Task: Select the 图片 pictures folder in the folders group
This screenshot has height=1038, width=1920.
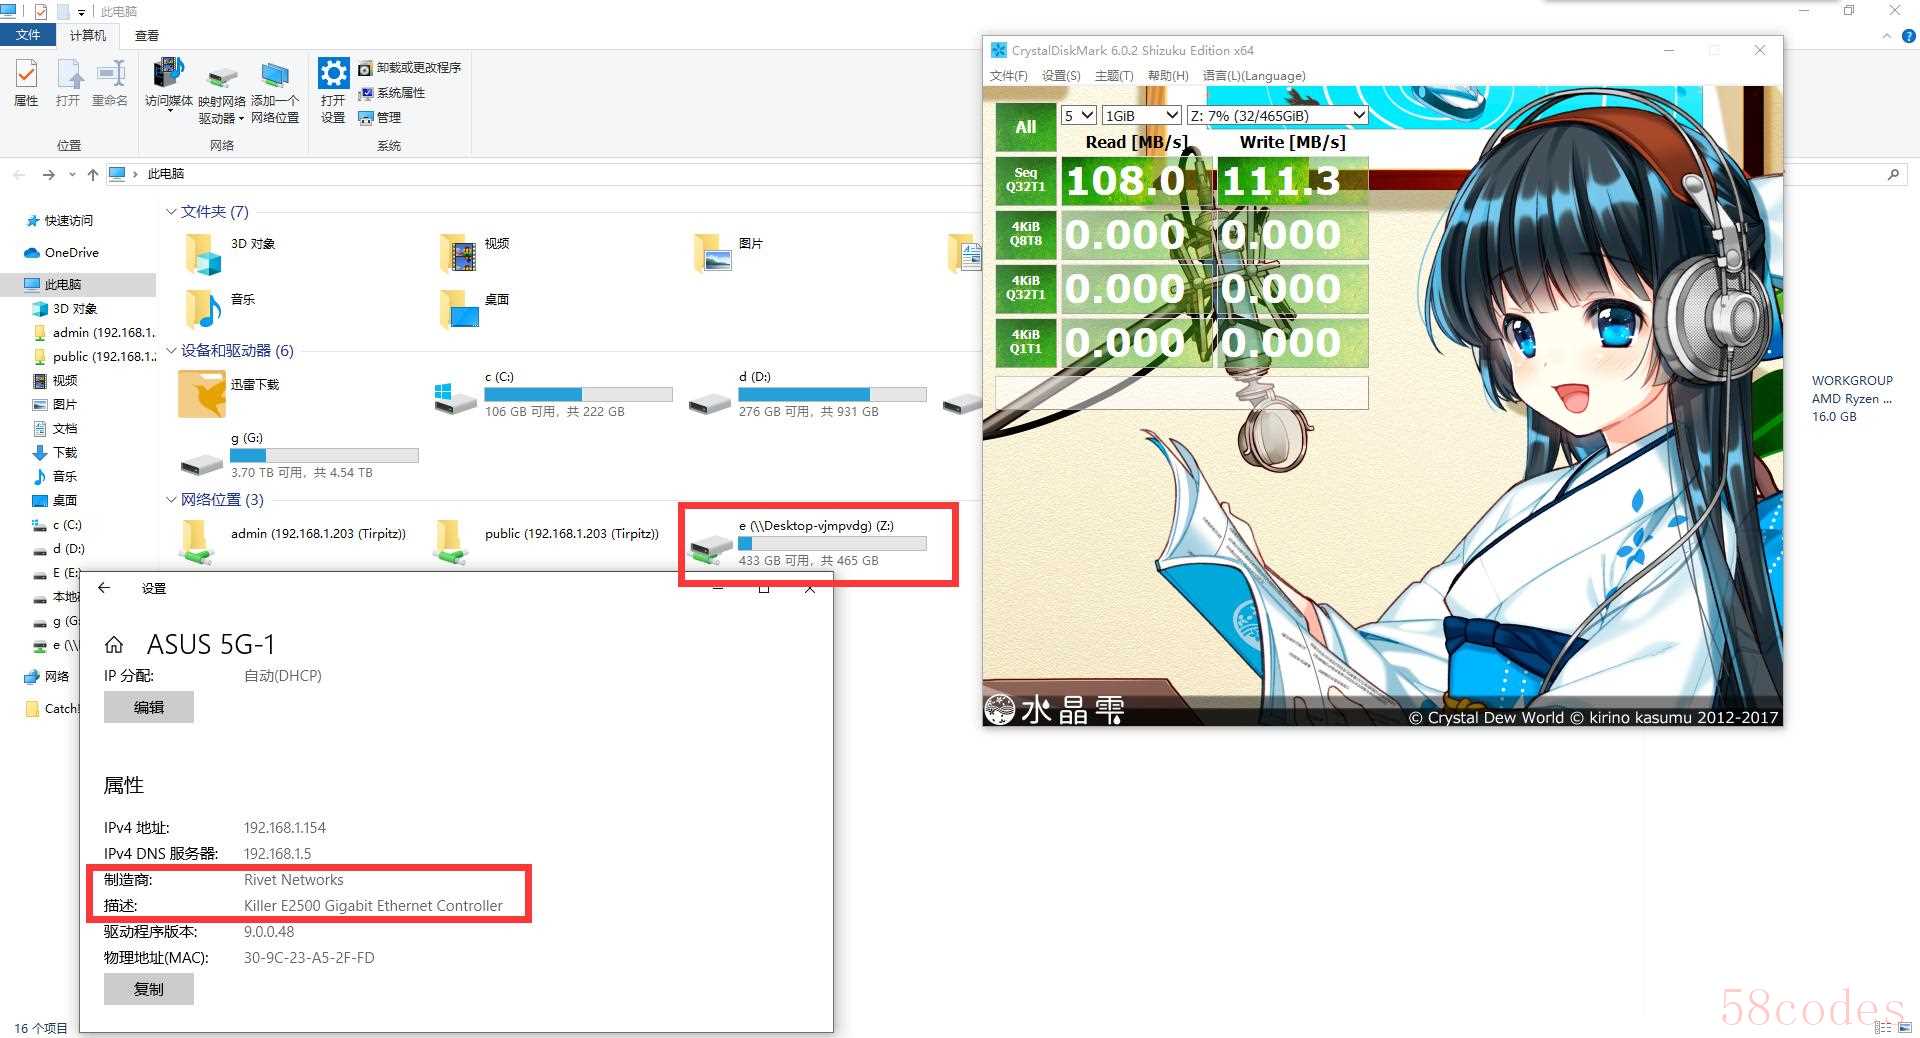Action: click(x=728, y=252)
